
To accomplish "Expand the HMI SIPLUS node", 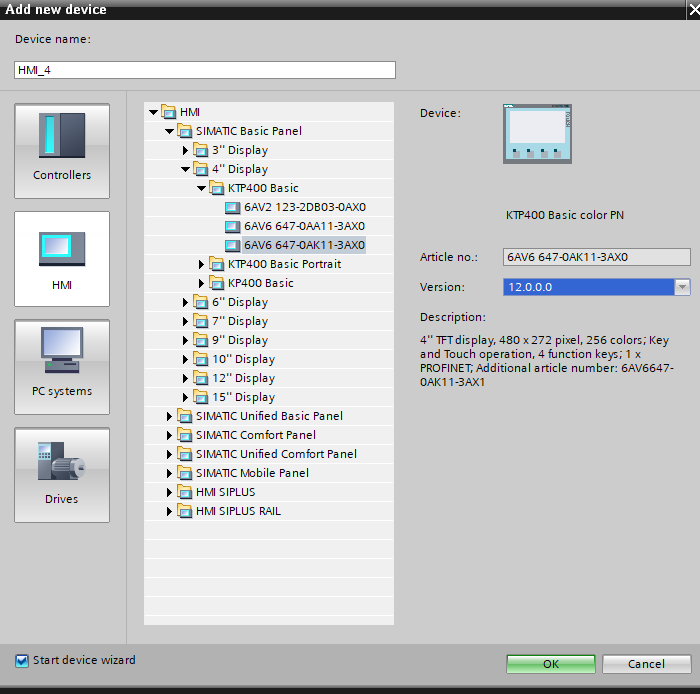I will pos(169,492).
